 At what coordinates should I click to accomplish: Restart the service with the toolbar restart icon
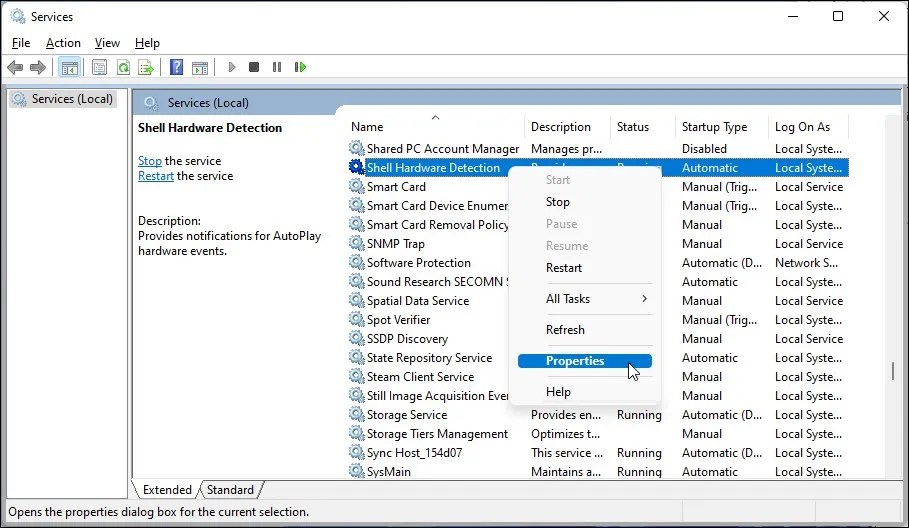[x=300, y=67]
